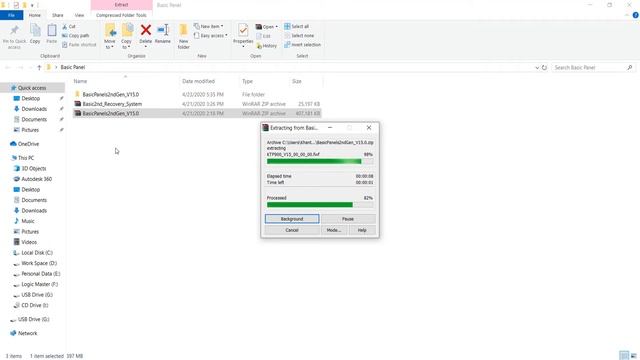640x360 pixels.
Task: Click Help in the extraction dialog
Action: 362,230
